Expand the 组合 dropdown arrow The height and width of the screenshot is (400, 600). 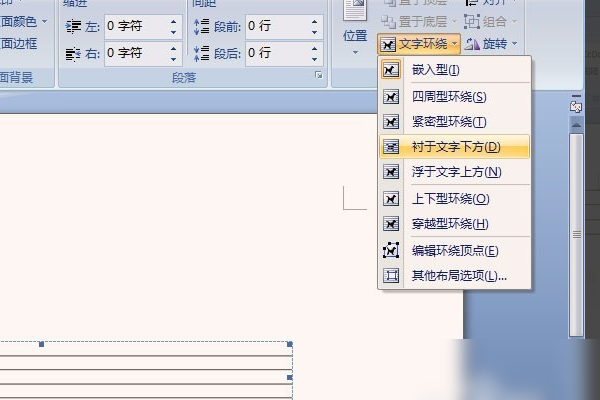(x=514, y=22)
